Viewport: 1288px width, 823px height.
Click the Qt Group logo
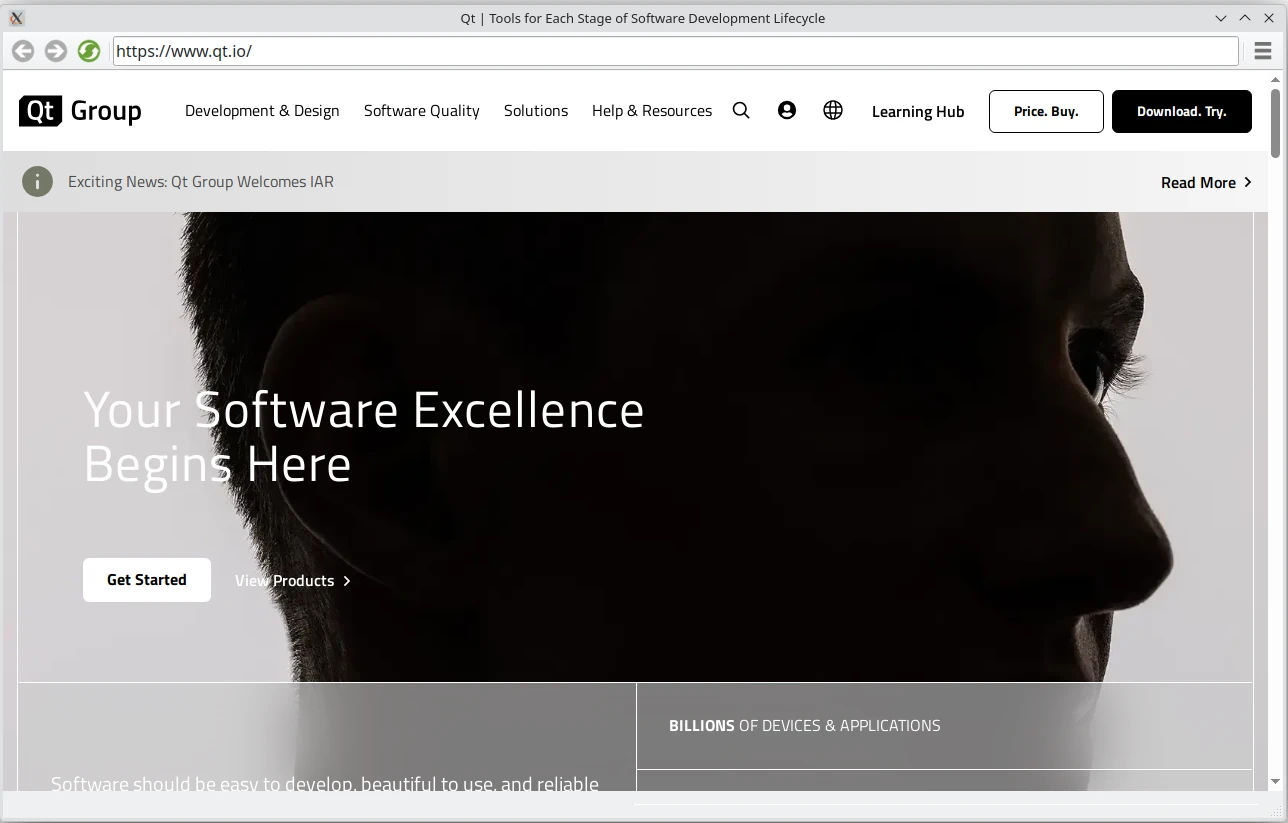point(80,111)
